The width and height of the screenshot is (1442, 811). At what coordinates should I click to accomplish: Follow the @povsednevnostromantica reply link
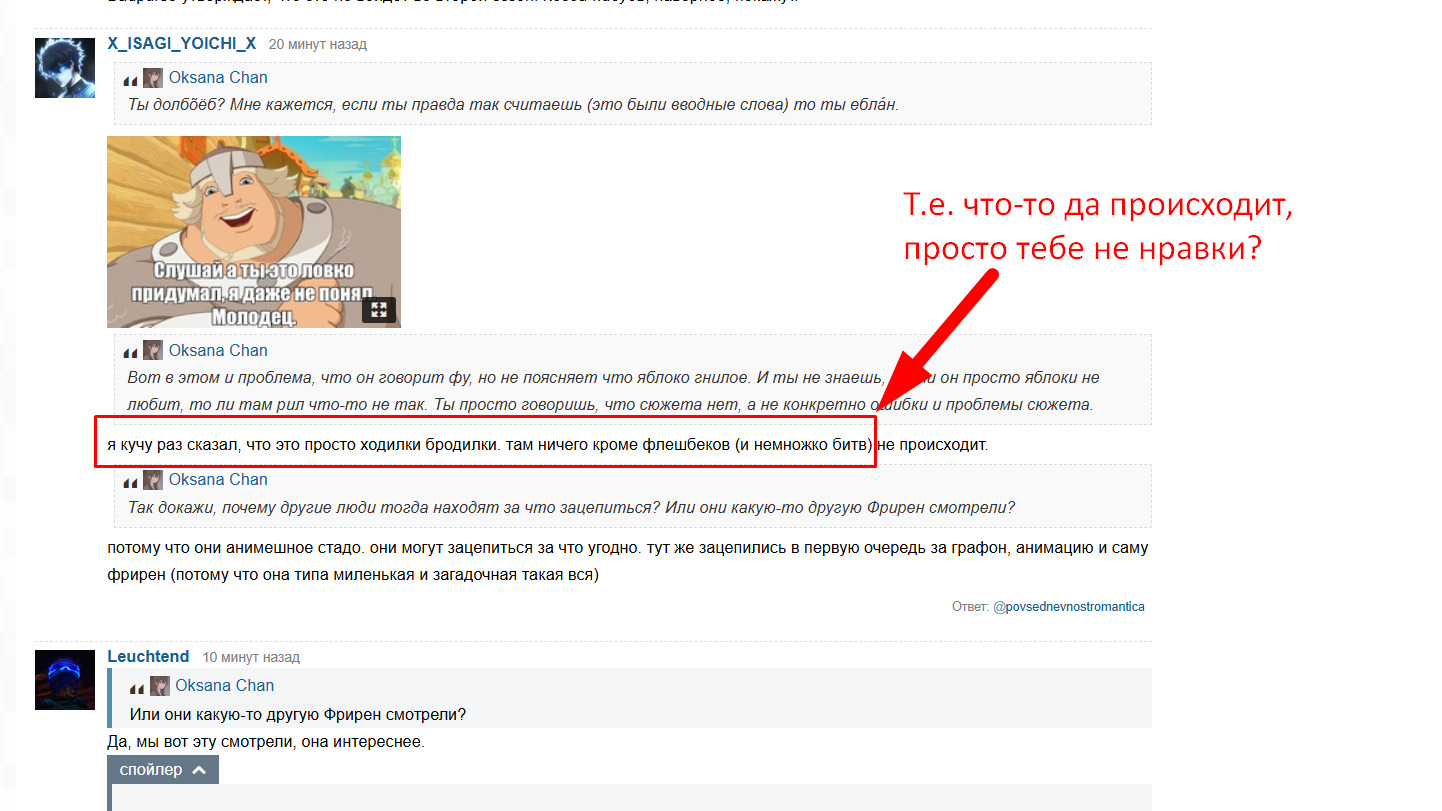click(x=1068, y=607)
